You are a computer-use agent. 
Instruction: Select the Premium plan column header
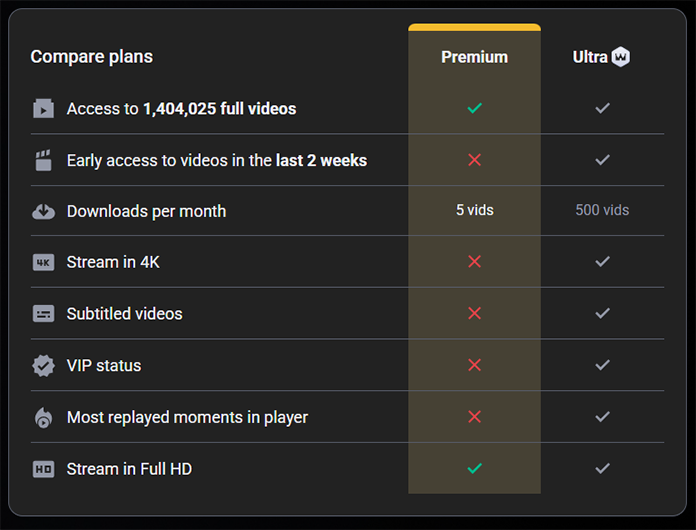(475, 57)
